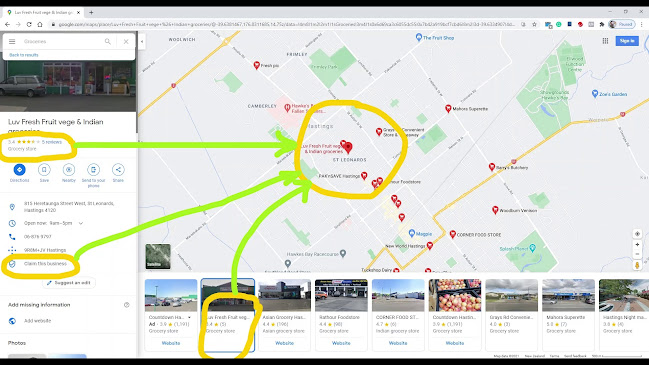Select CORNER FOOD STORE map pin
The image size is (649, 365).
coord(452,234)
